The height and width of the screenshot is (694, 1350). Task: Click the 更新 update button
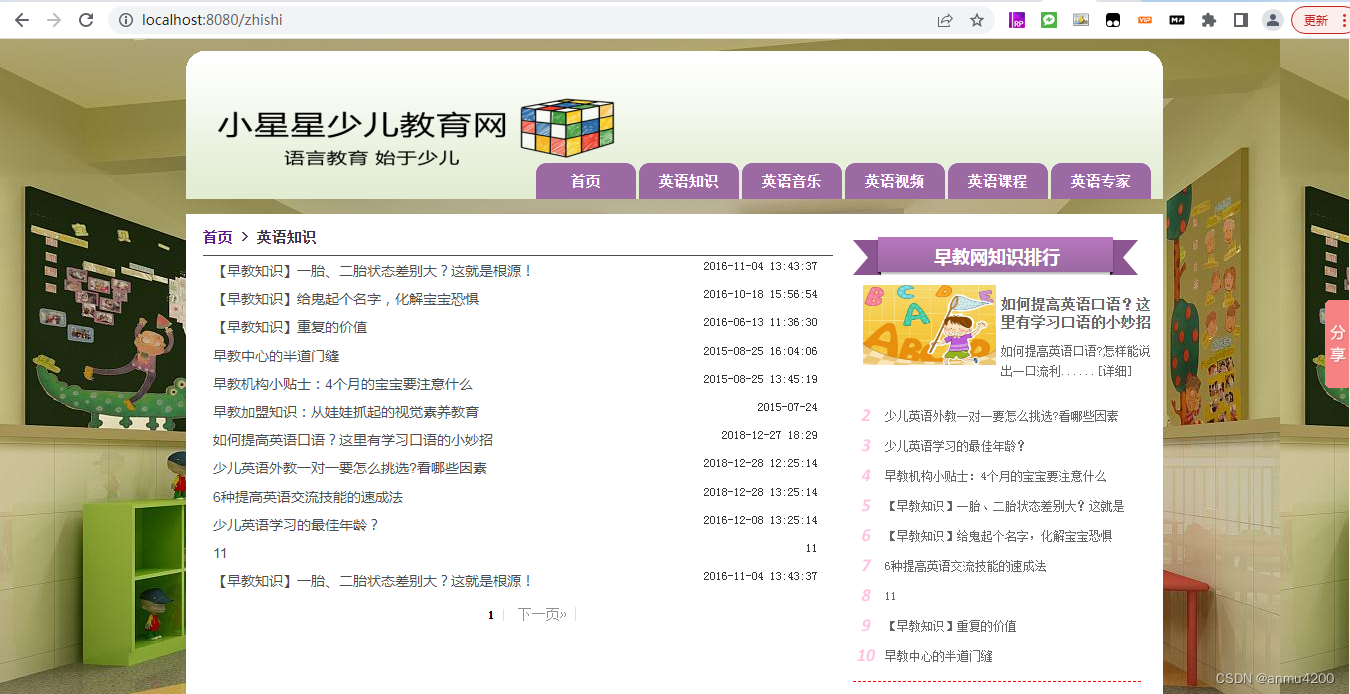click(x=1316, y=20)
